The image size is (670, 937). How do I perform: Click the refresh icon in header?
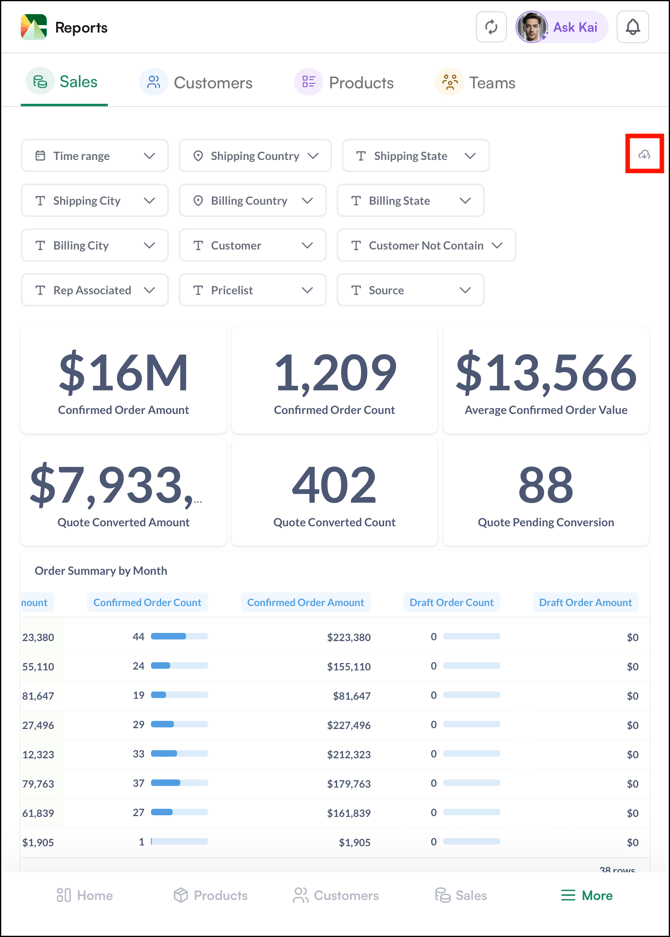[x=491, y=28]
